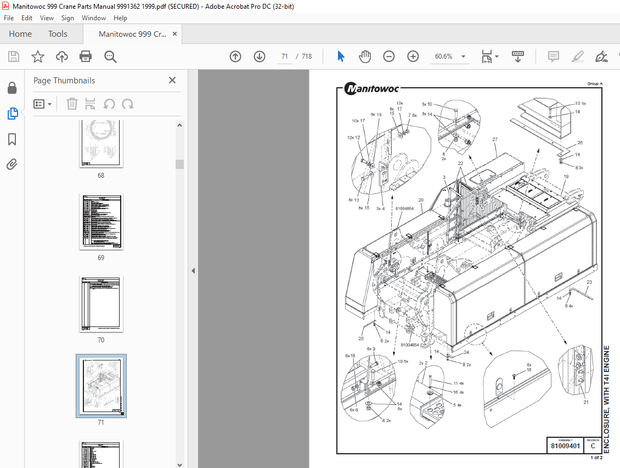The width and height of the screenshot is (620, 468).
Task: Click the Save file icon
Action: pyautogui.click(x=13, y=57)
